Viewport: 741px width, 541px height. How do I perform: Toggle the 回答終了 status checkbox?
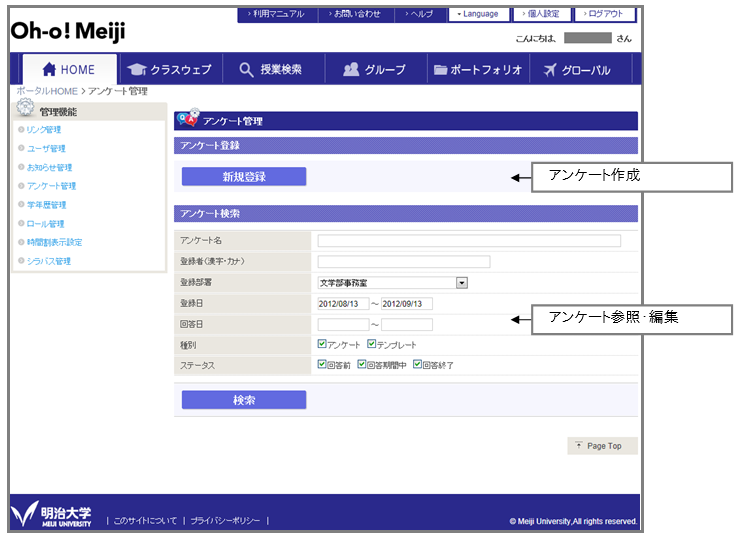click(417, 364)
